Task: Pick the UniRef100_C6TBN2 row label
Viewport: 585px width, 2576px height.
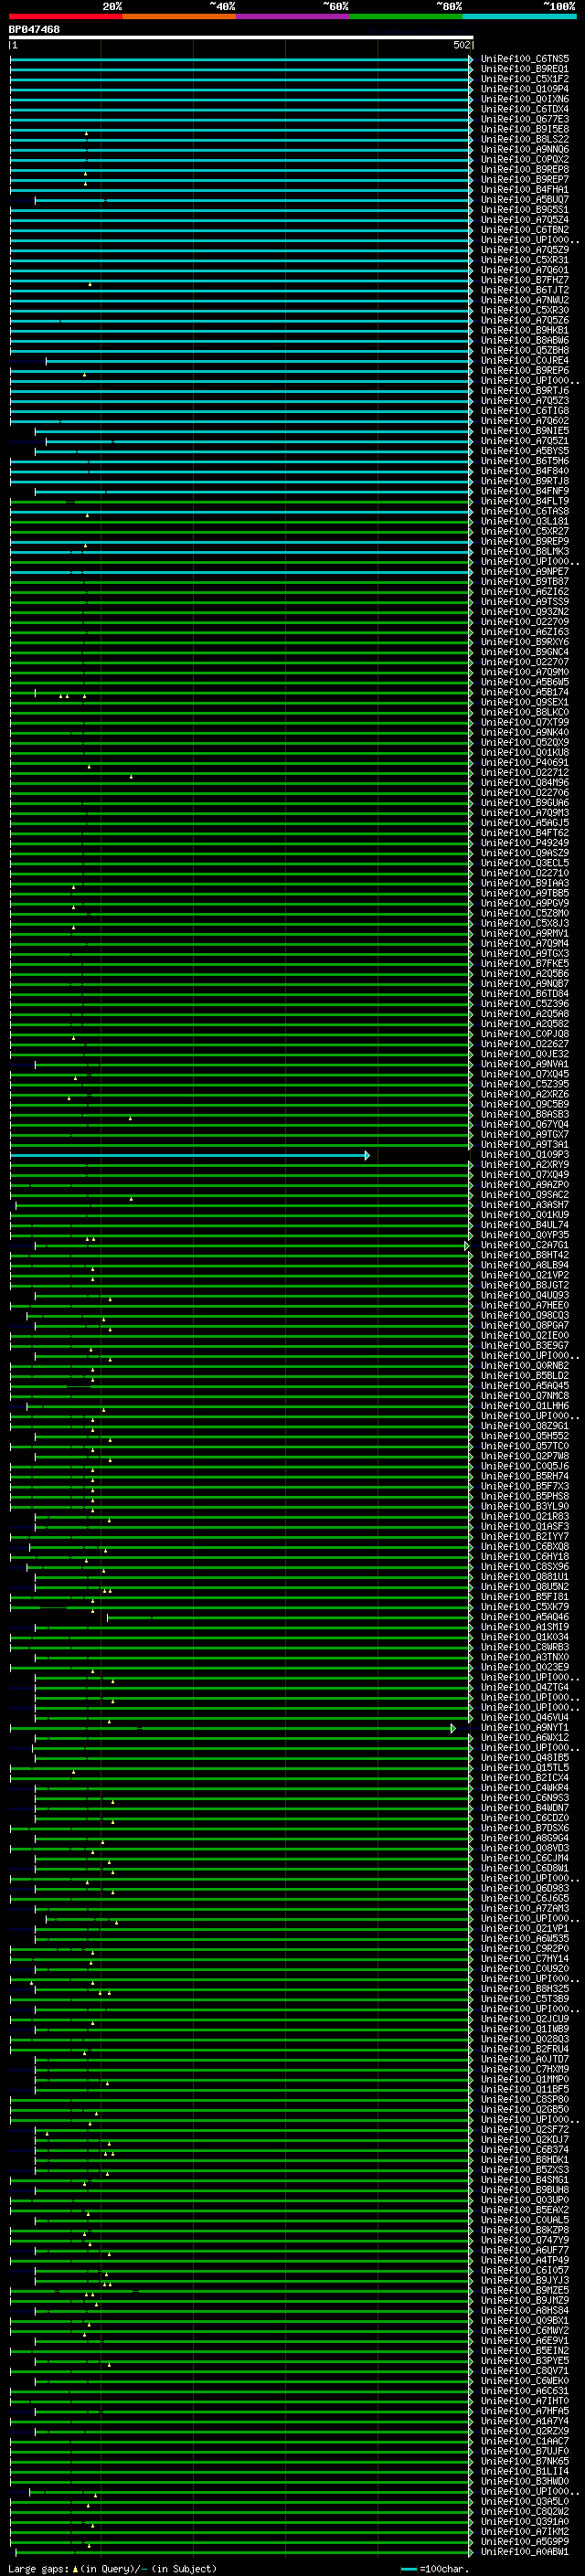Action: [525, 230]
